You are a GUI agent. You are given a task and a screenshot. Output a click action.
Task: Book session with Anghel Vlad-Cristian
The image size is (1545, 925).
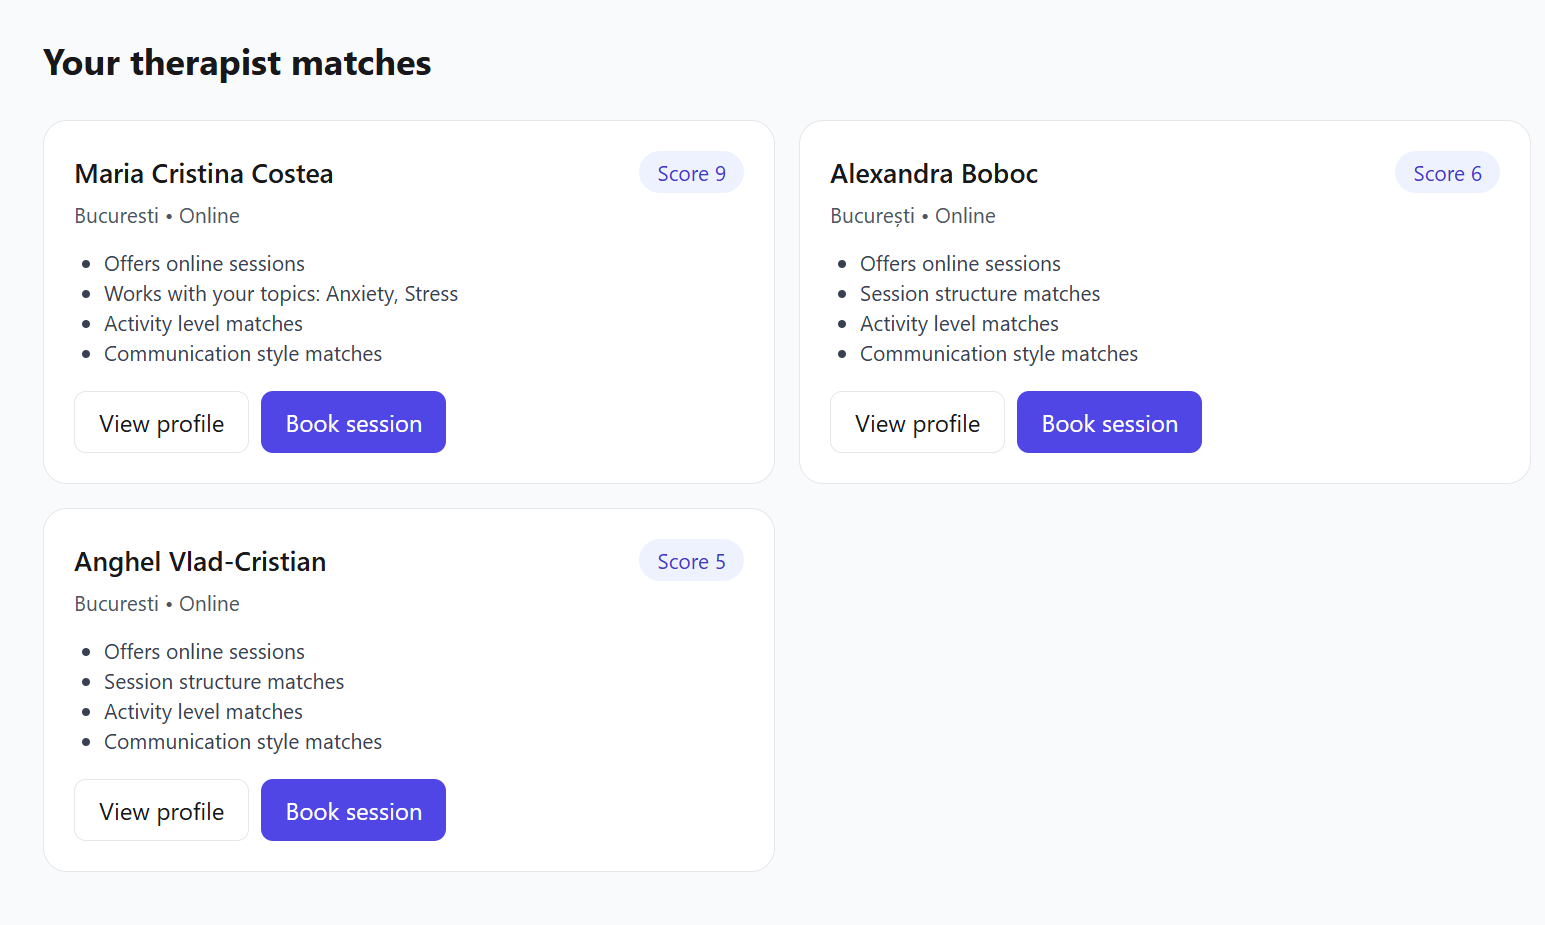[353, 811]
